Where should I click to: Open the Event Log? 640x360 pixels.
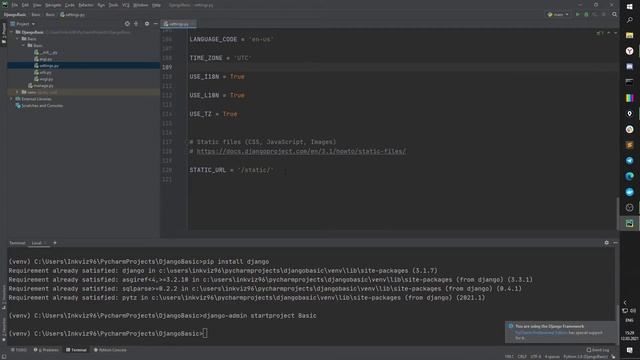tap(598, 350)
